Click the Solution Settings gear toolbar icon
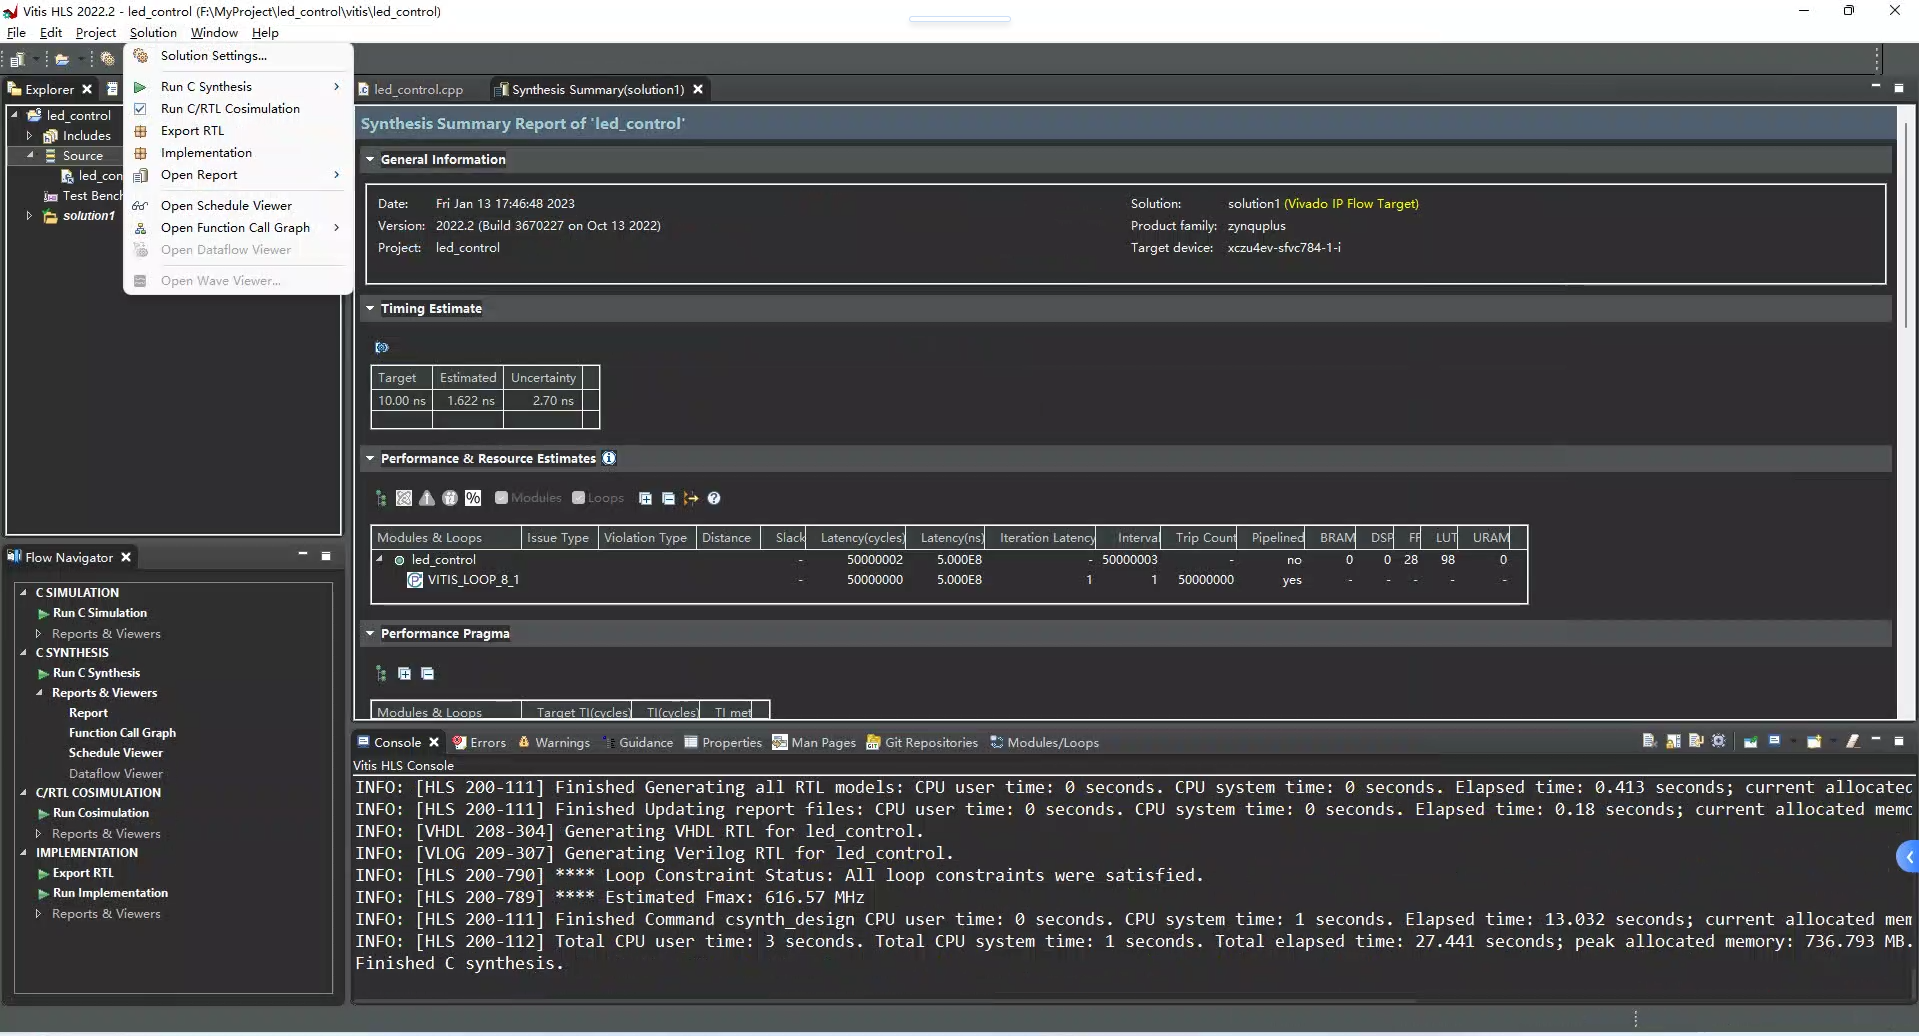This screenshot has width=1919, height=1036. click(108, 60)
